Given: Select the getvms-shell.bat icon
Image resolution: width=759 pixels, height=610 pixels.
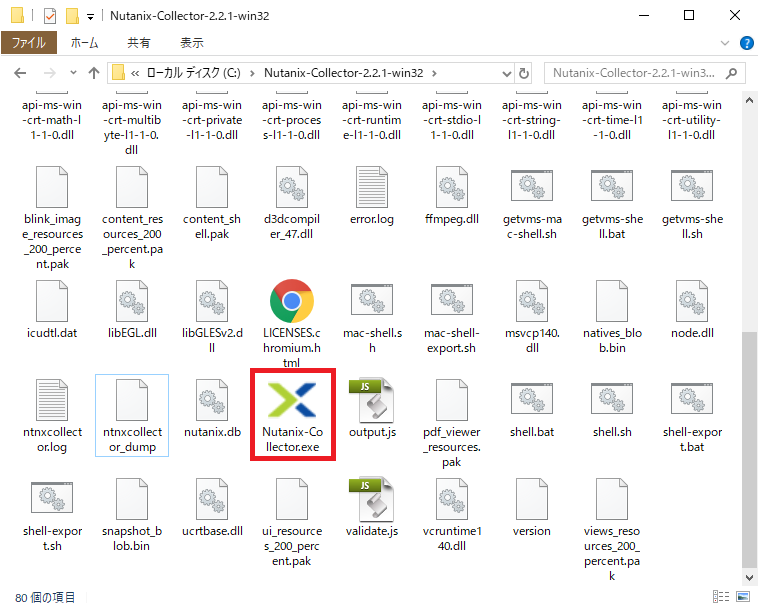Looking at the screenshot, I should [612, 185].
